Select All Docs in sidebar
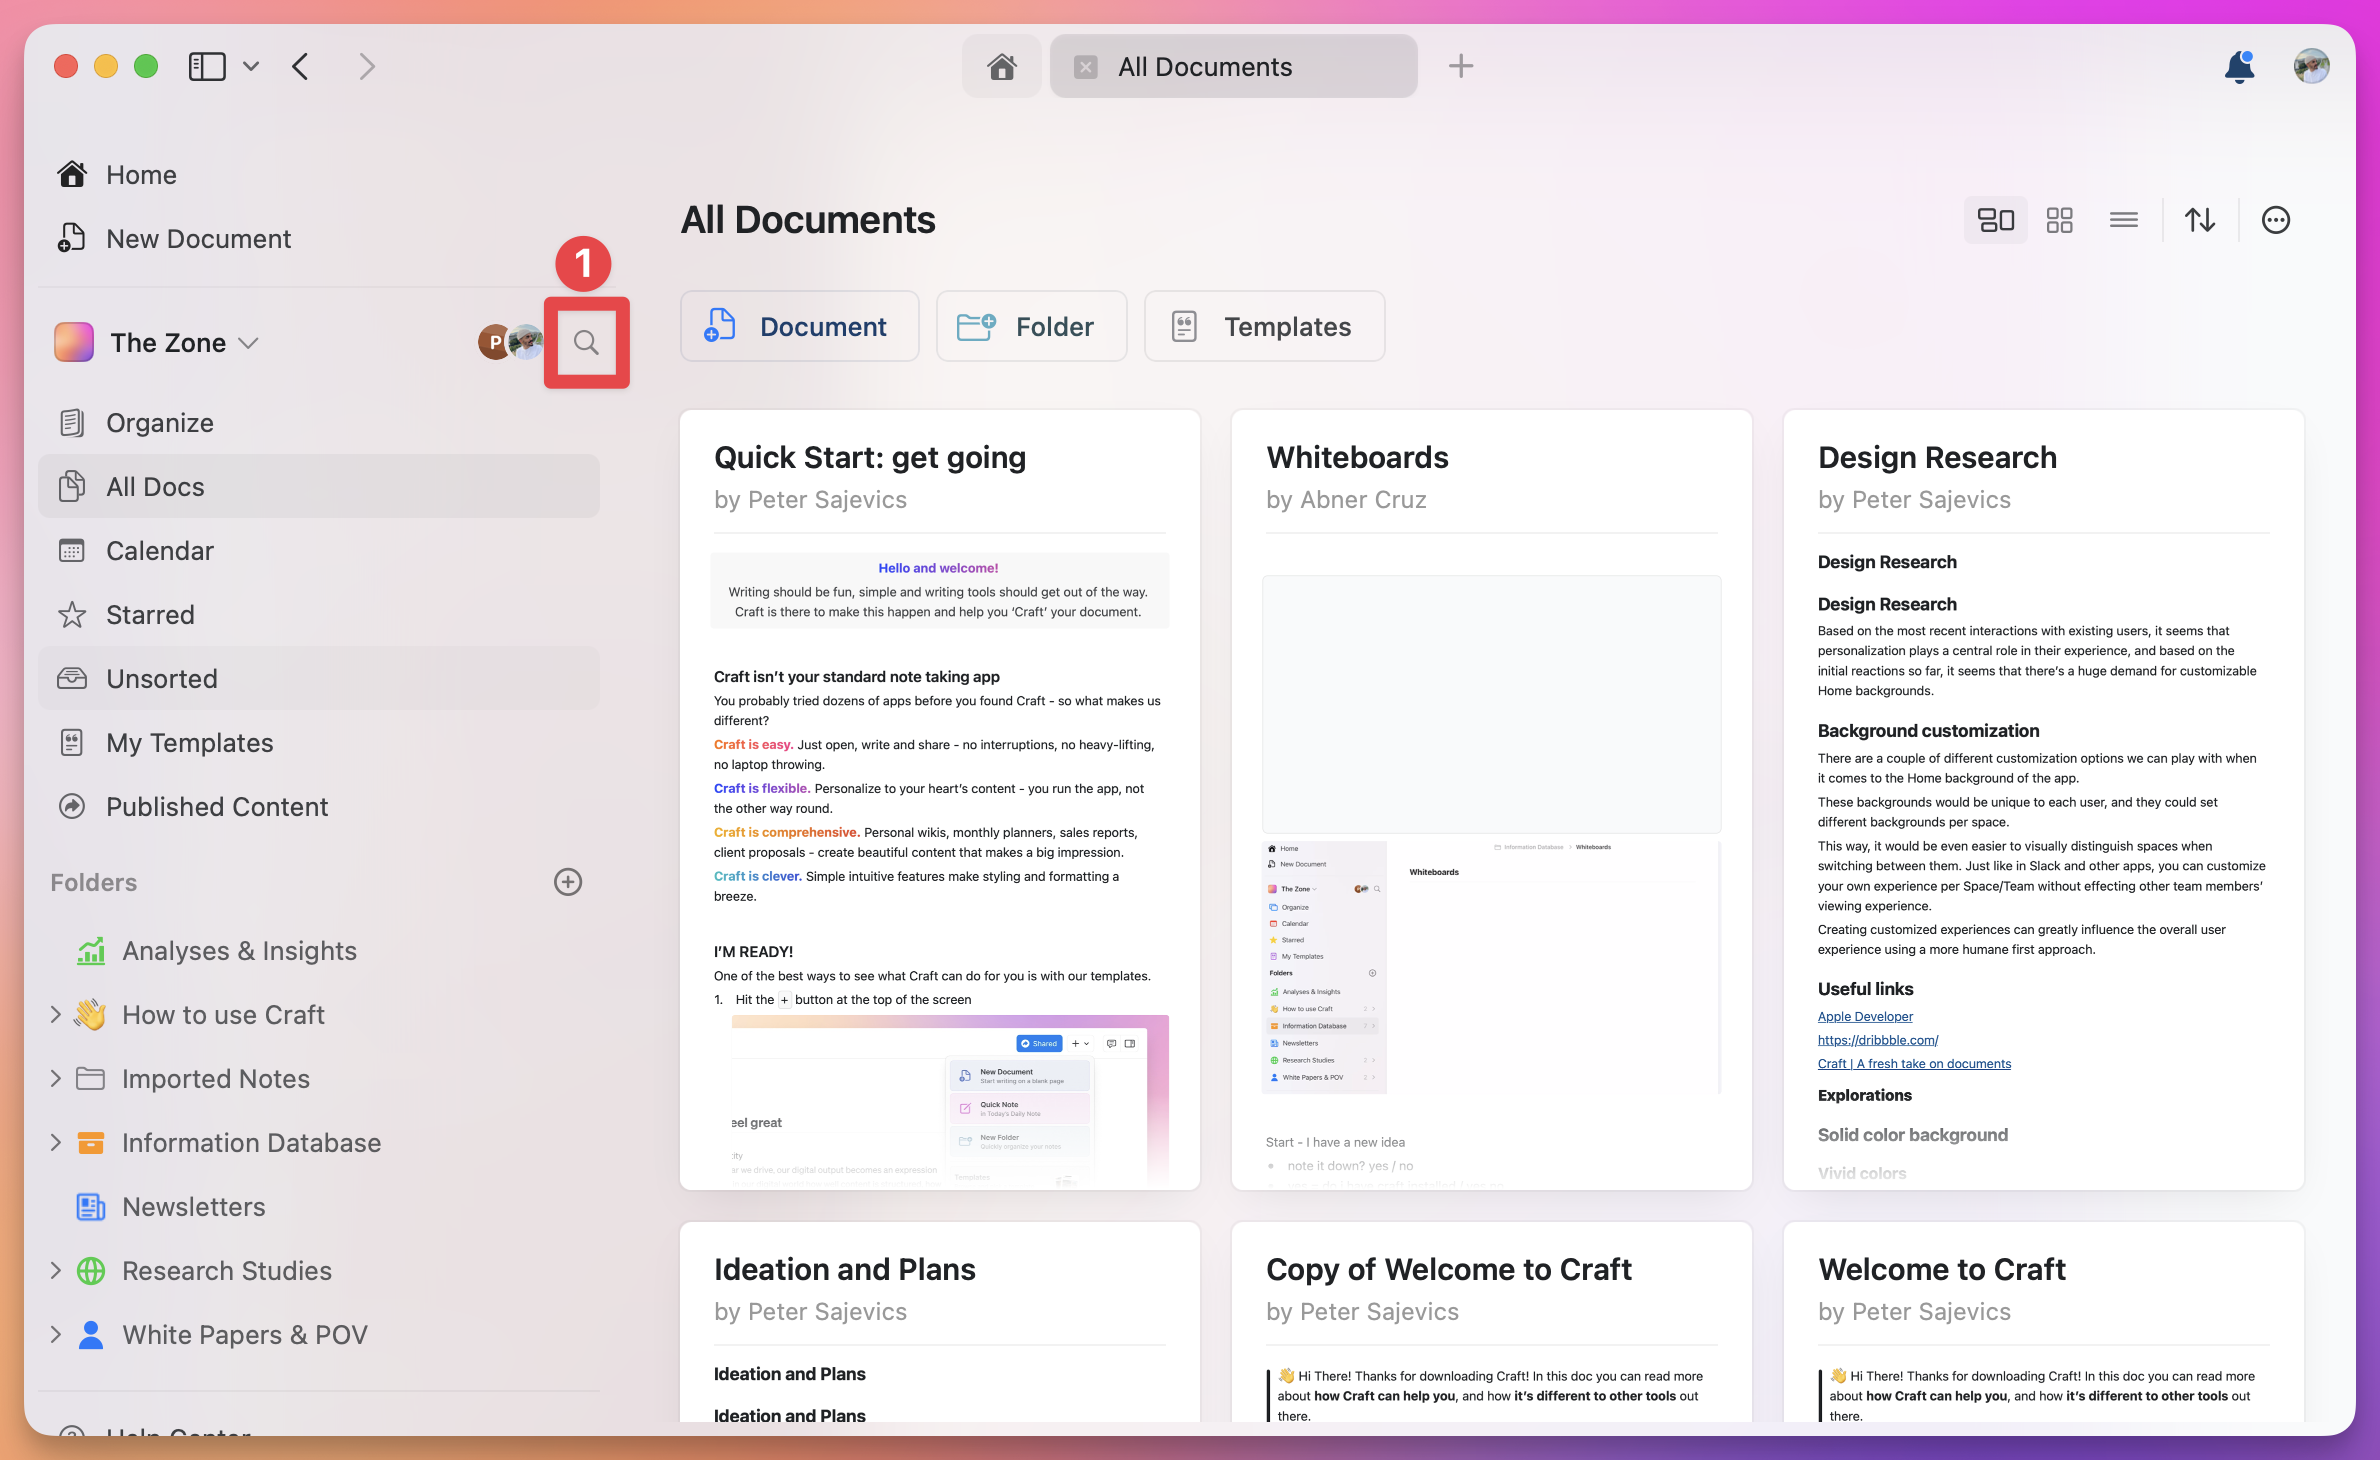 [x=319, y=487]
